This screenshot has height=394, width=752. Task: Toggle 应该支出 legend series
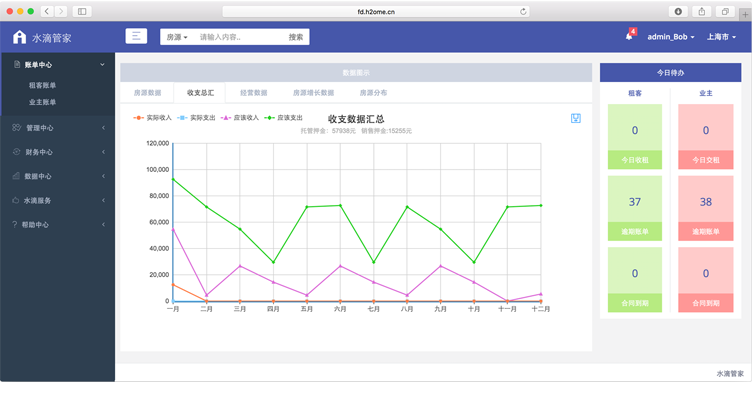tap(283, 117)
